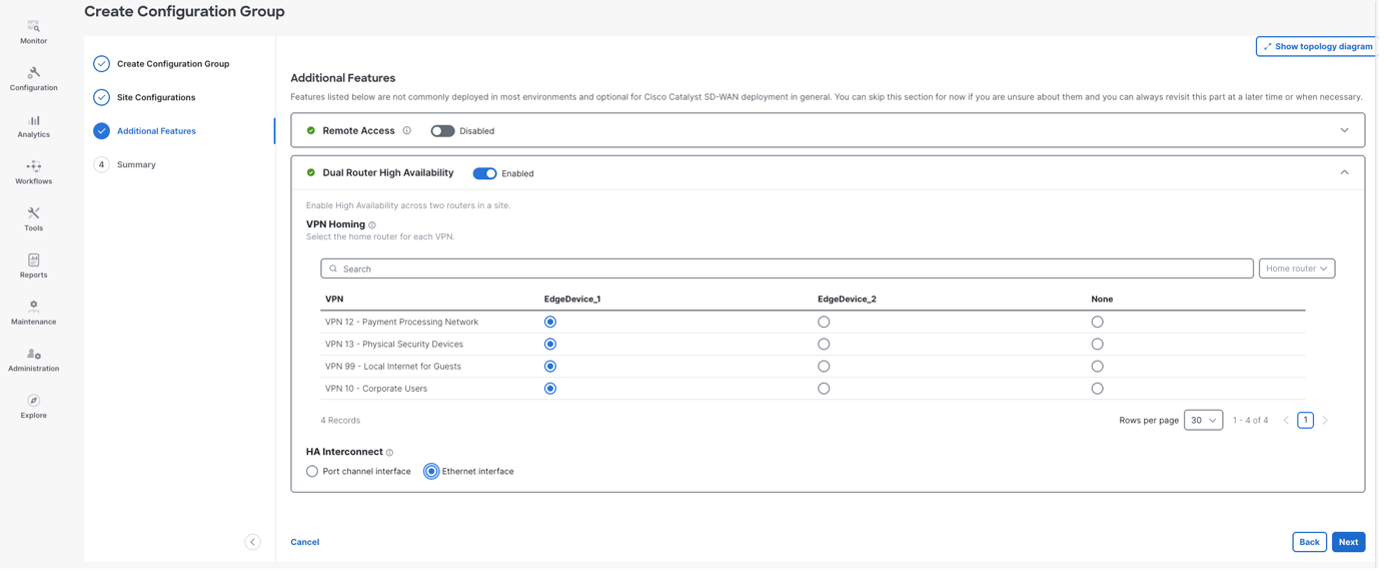
Task: Open the Administration icon
Action: [33, 354]
